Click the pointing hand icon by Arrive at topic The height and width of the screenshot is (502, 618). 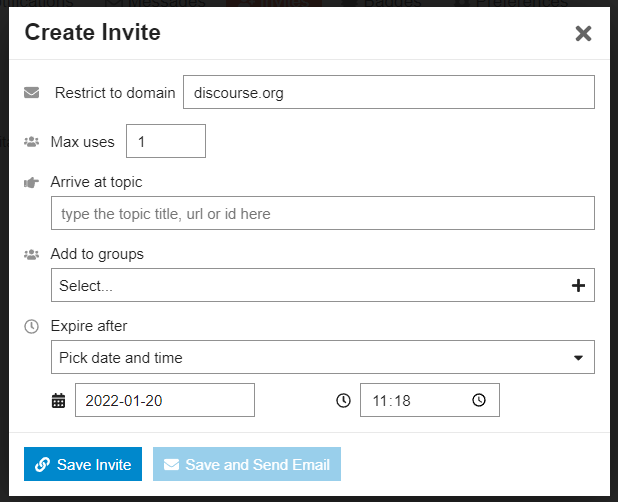click(x=32, y=182)
